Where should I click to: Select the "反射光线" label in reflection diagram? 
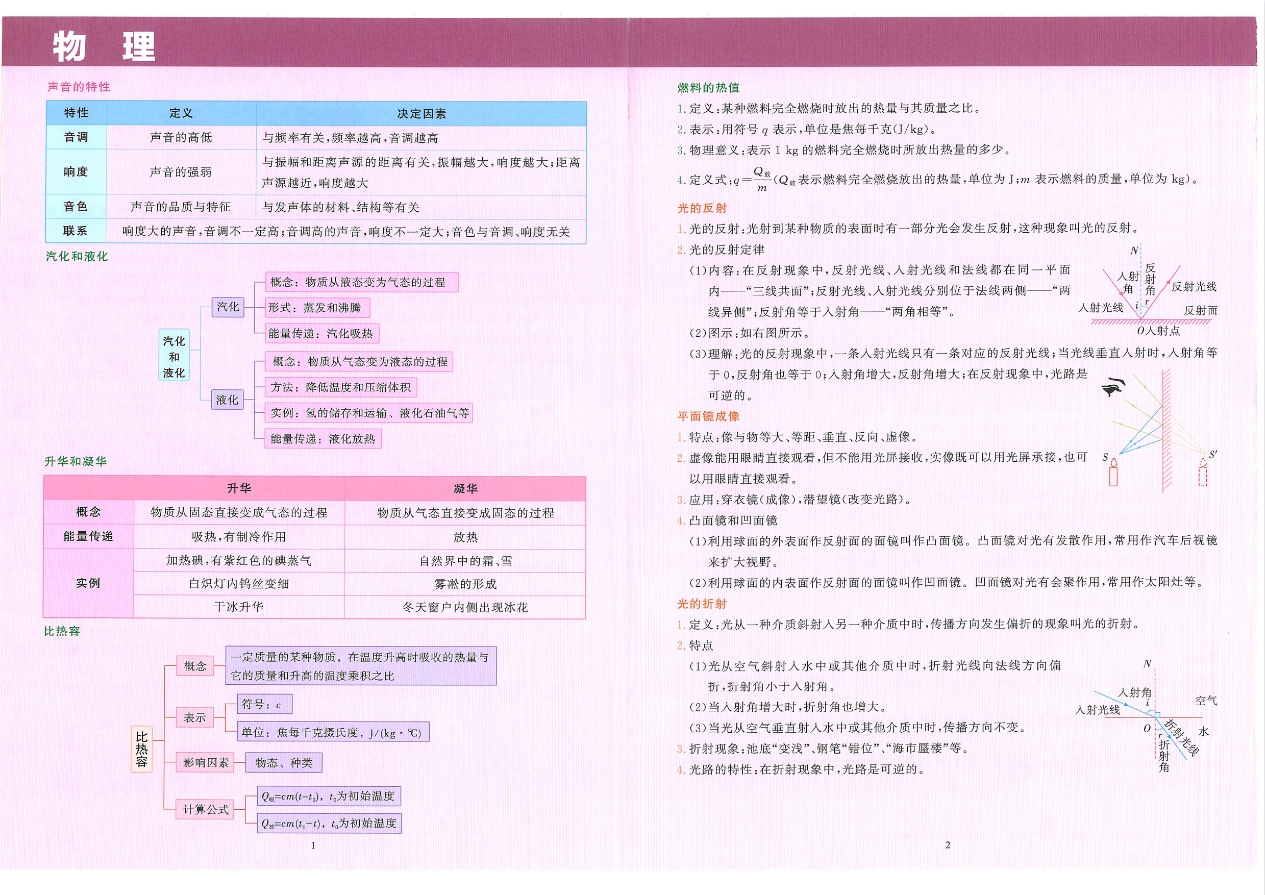click(x=1193, y=287)
